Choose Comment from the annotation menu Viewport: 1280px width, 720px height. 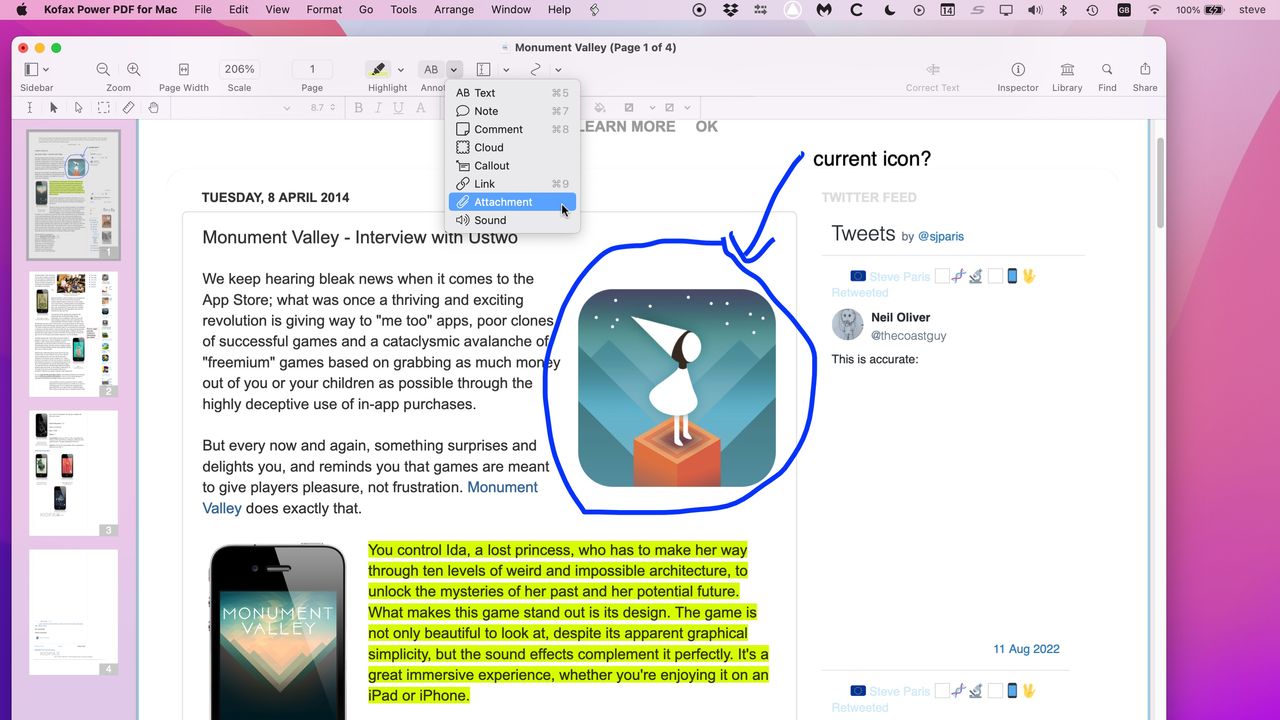tap(512, 129)
